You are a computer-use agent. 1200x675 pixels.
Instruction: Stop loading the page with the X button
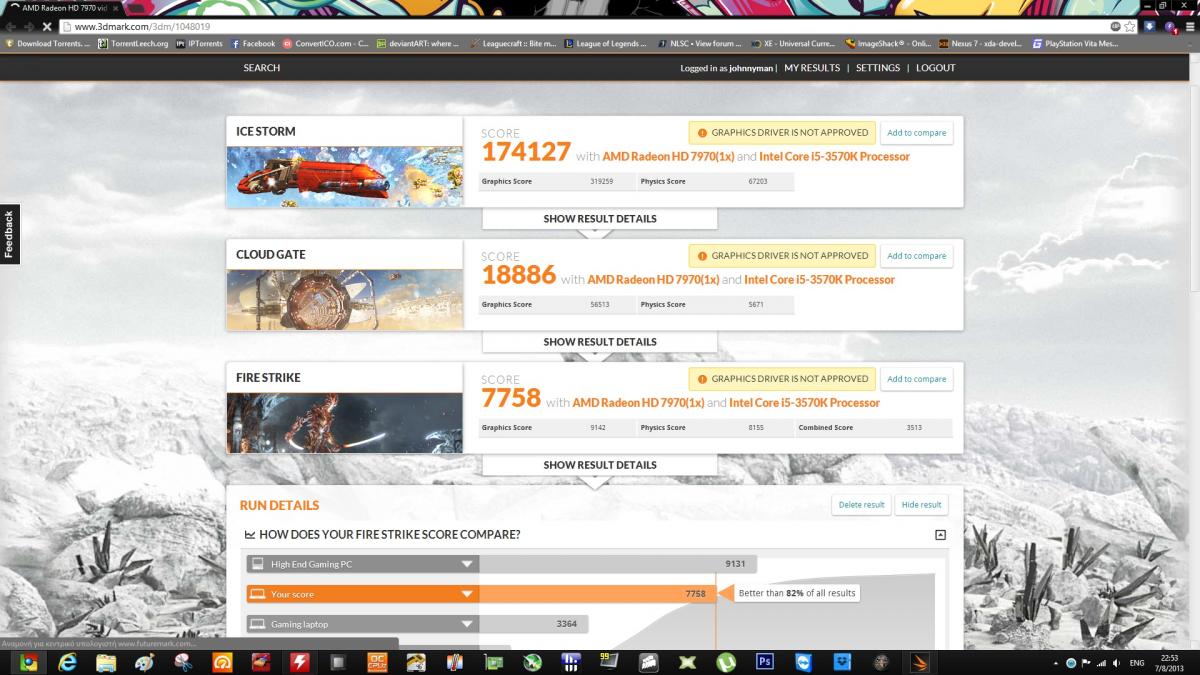47,26
